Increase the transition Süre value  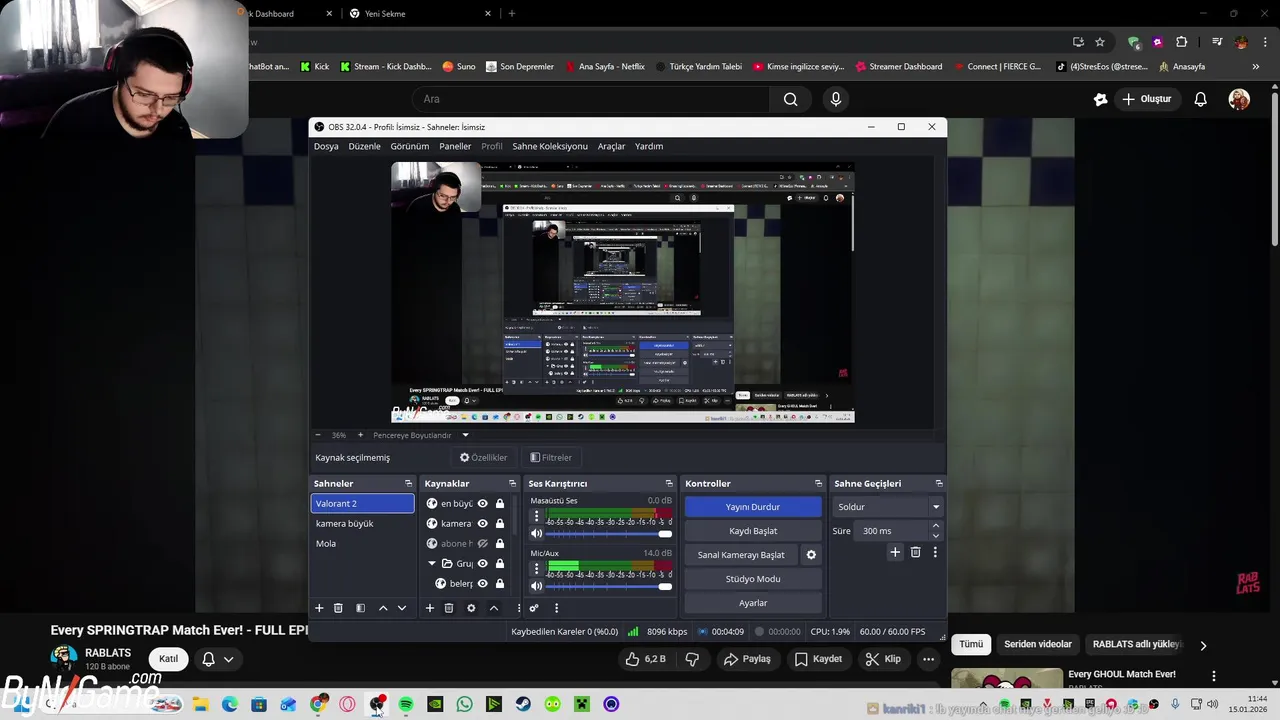[936, 526]
